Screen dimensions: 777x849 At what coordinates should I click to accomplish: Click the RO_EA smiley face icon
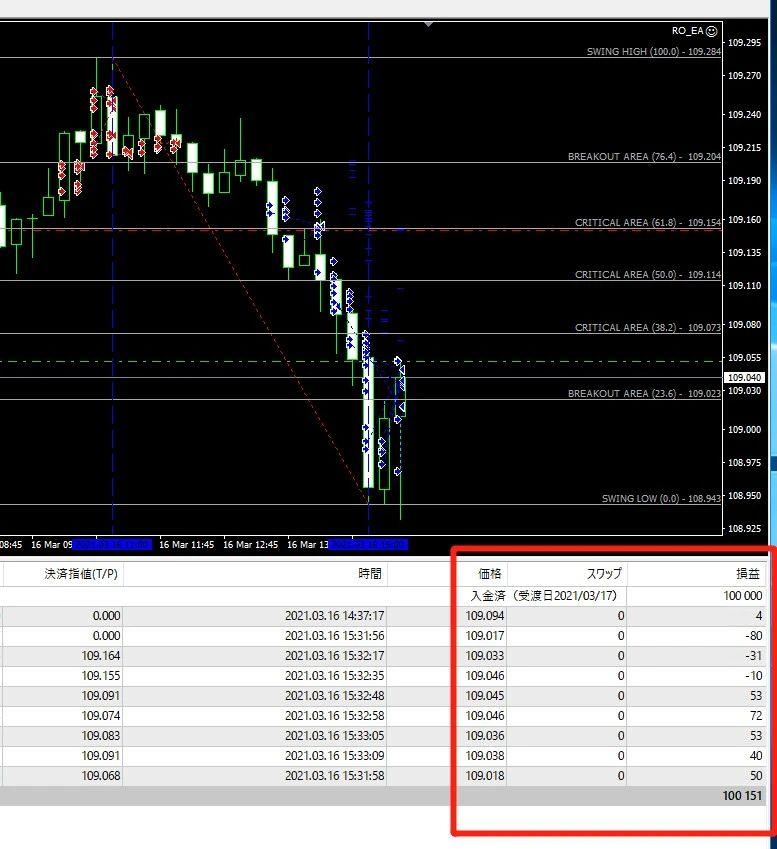tap(711, 31)
